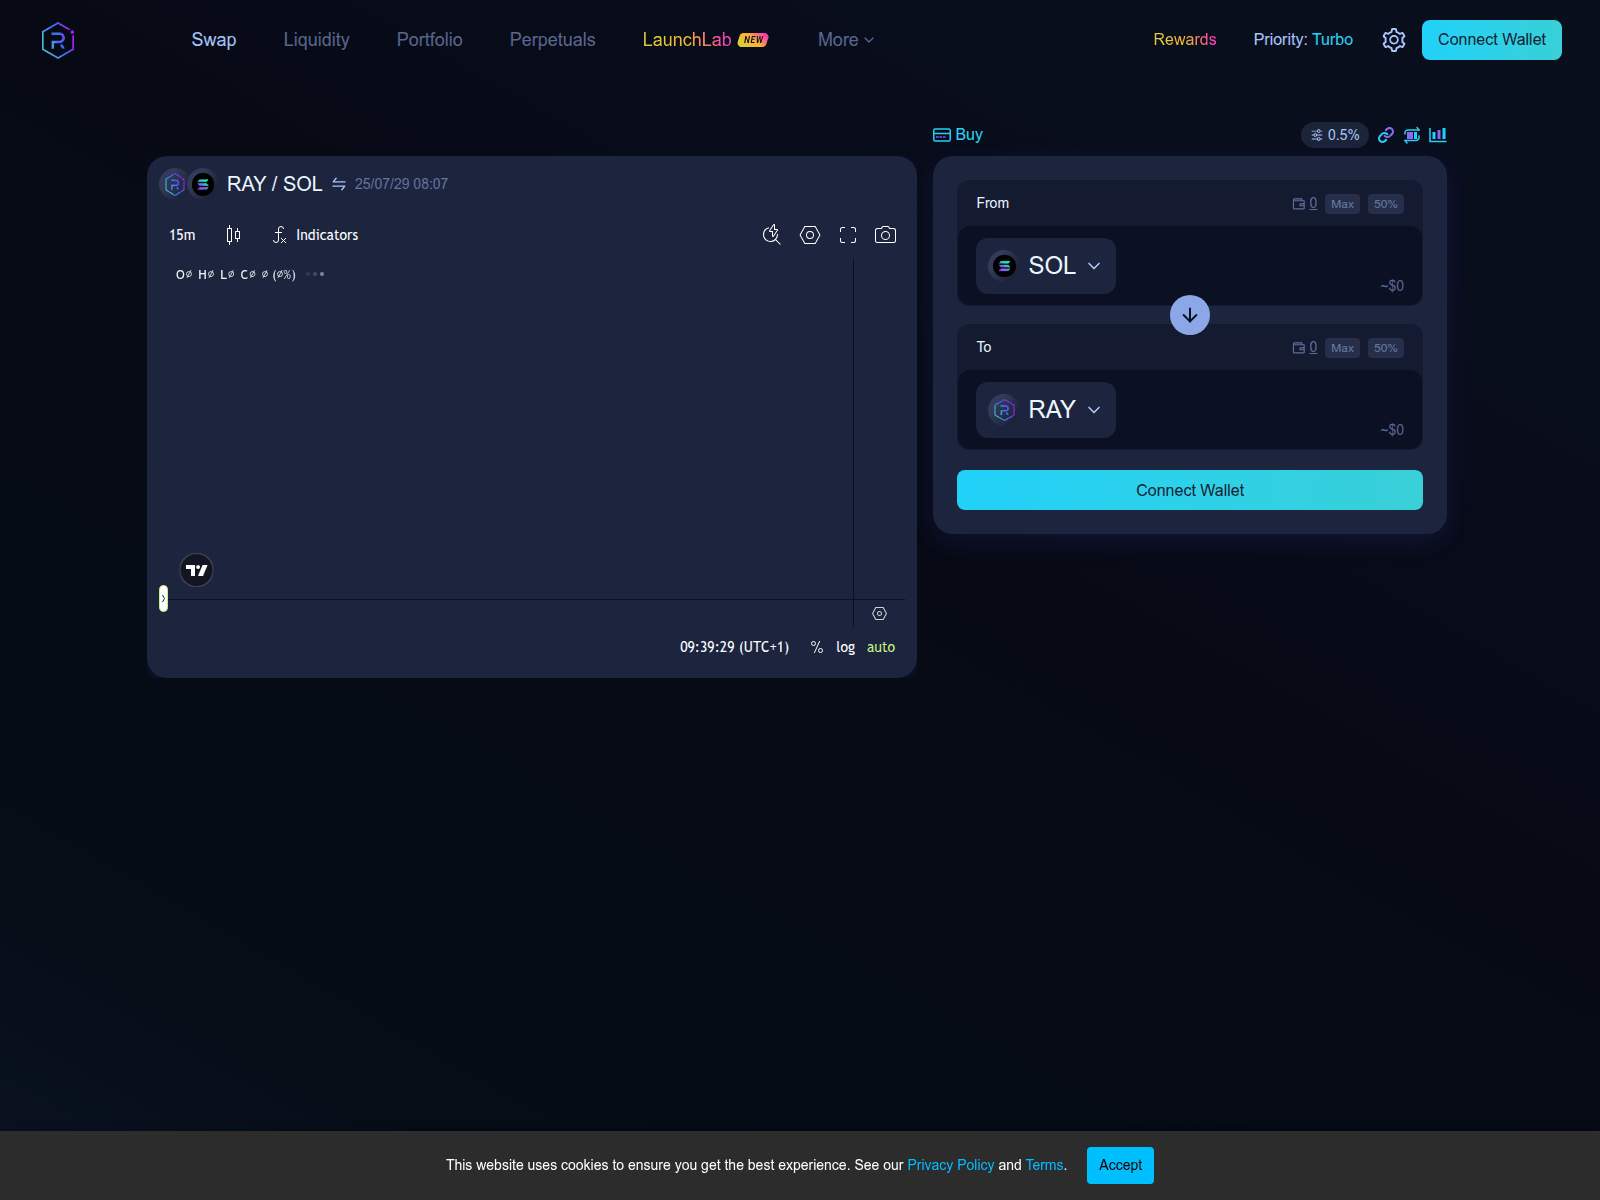Take a chart snapshot with camera icon
The width and height of the screenshot is (1600, 1200).
[885, 235]
